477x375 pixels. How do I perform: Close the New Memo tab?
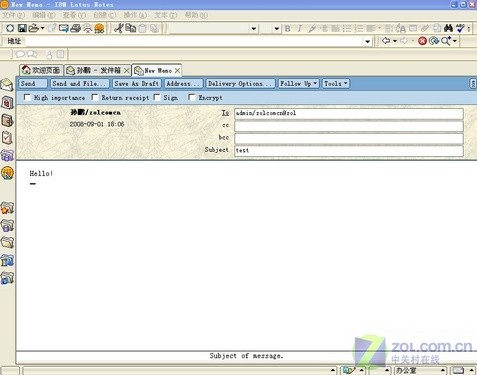coord(177,71)
